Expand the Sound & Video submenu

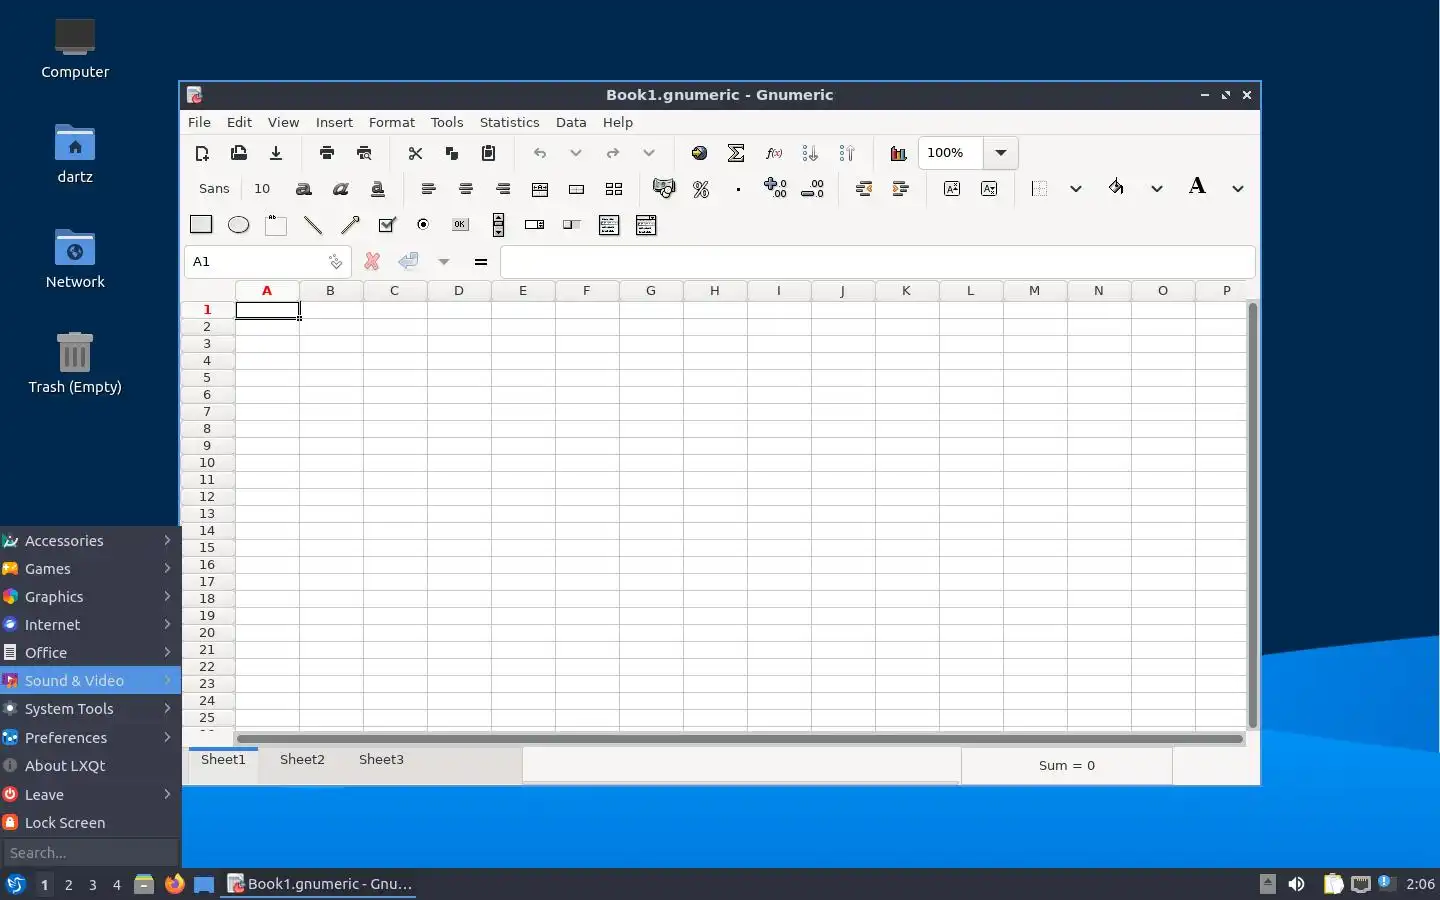point(90,680)
